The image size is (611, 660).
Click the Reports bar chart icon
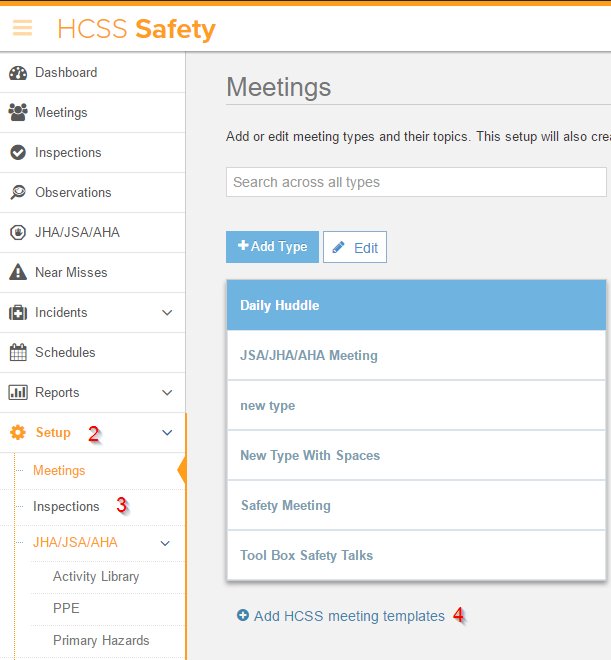18,393
